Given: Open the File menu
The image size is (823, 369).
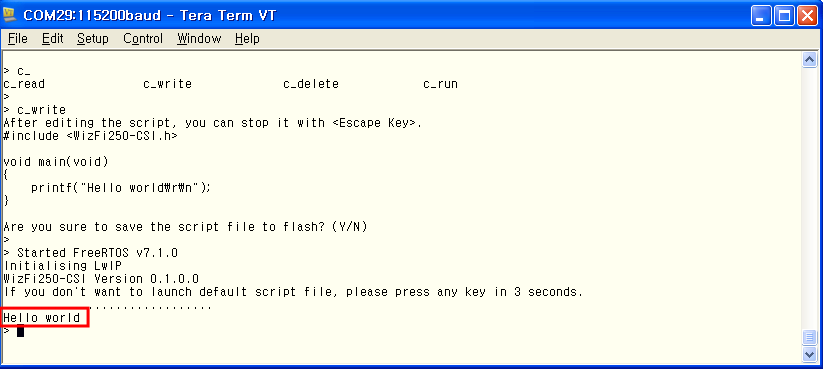Looking at the screenshot, I should (x=17, y=39).
